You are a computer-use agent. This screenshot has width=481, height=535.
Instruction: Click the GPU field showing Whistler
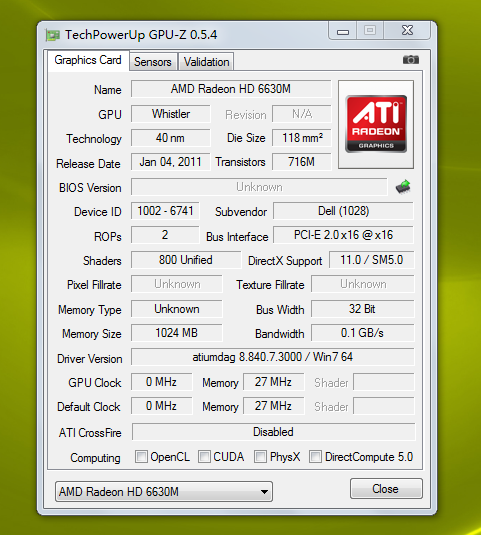click(171, 114)
